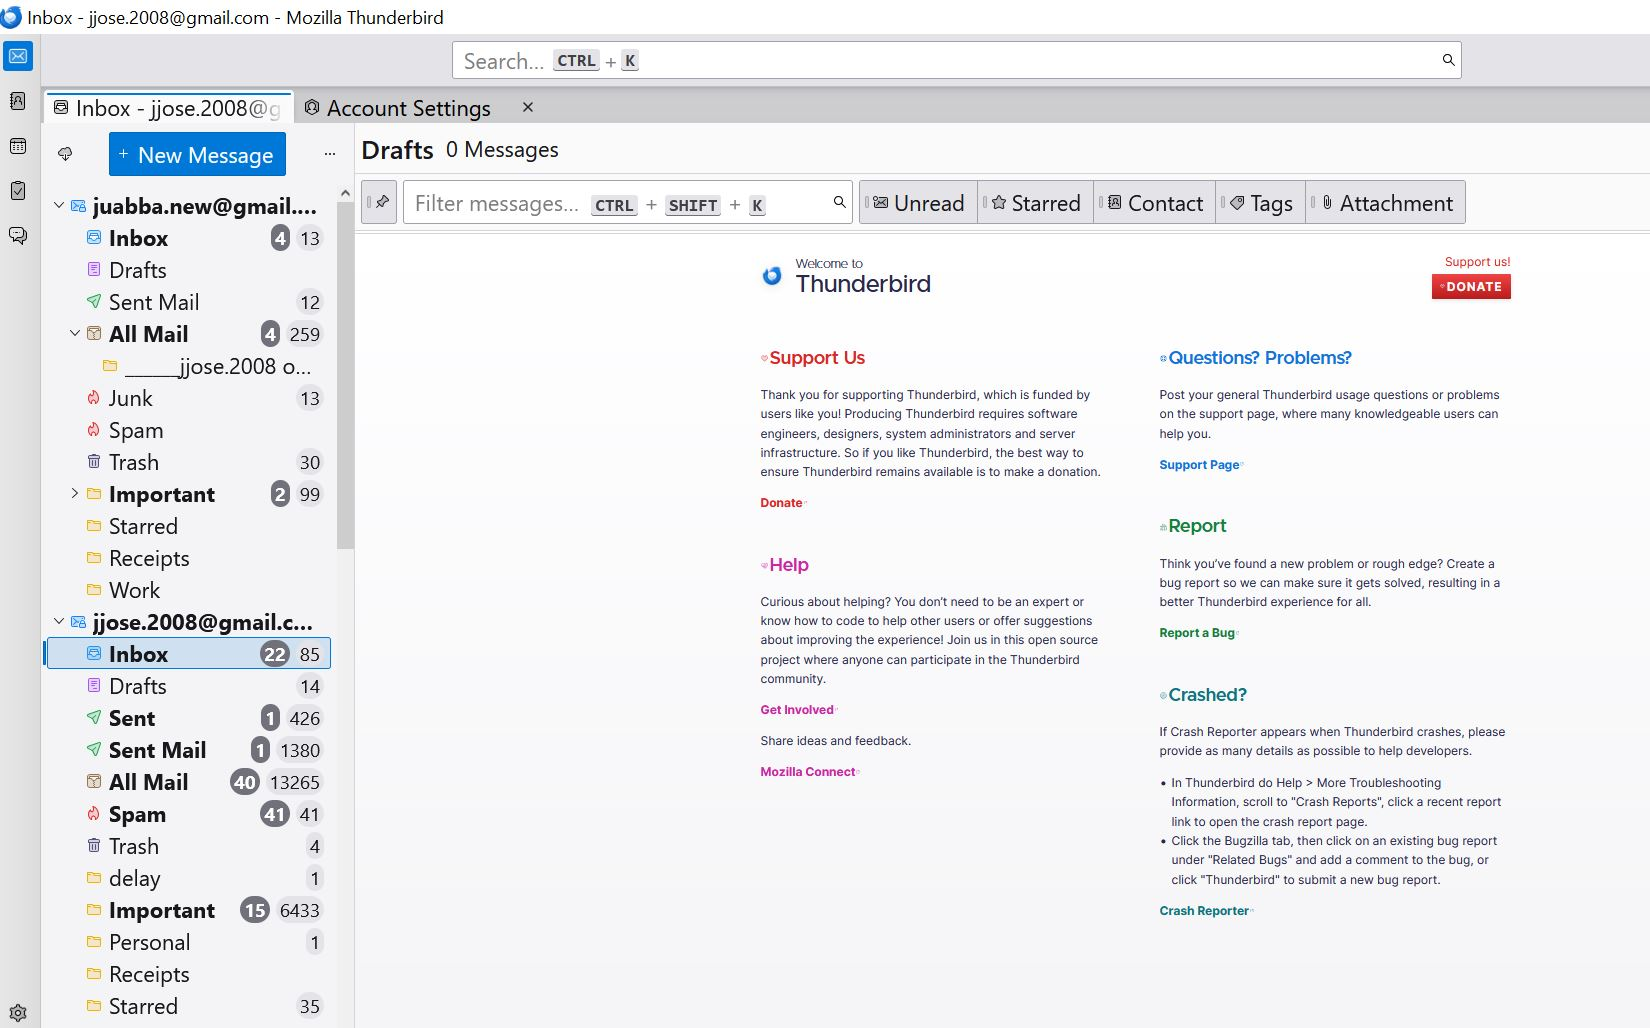Switch to the Account Settings tab
The height and width of the screenshot is (1028, 1650).
click(x=408, y=108)
